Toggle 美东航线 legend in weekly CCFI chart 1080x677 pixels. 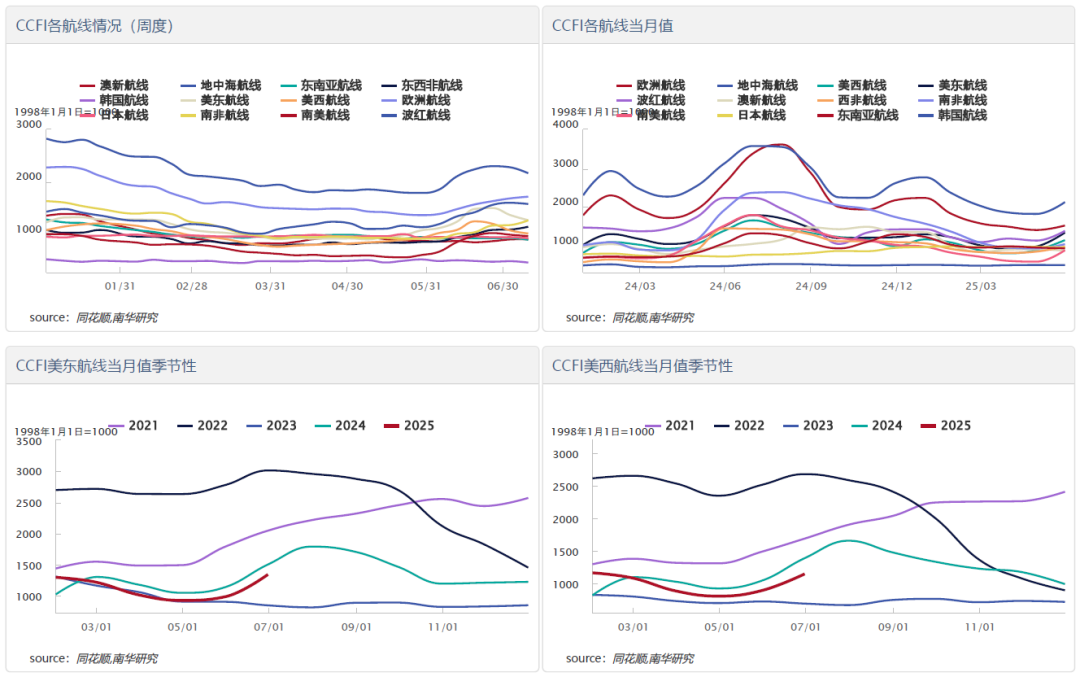[x=215, y=100]
